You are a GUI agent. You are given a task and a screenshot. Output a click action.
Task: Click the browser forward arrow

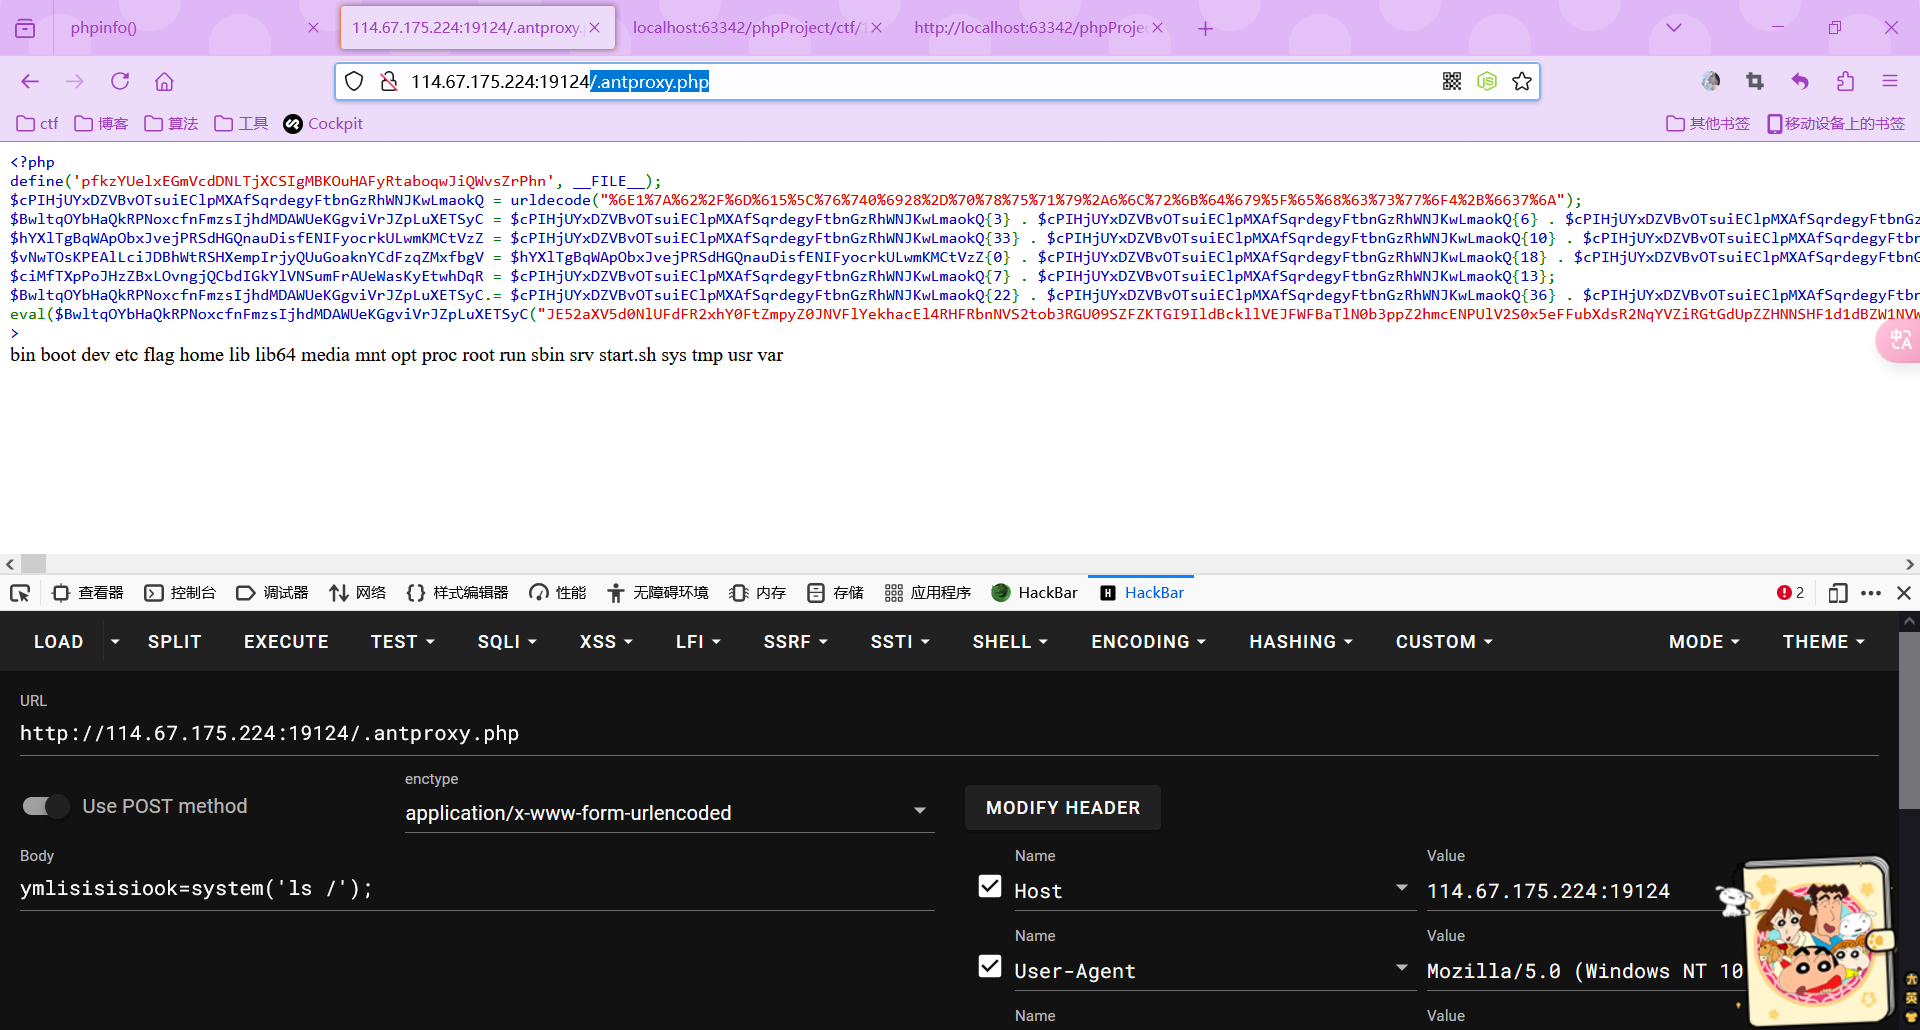pyautogui.click(x=75, y=81)
